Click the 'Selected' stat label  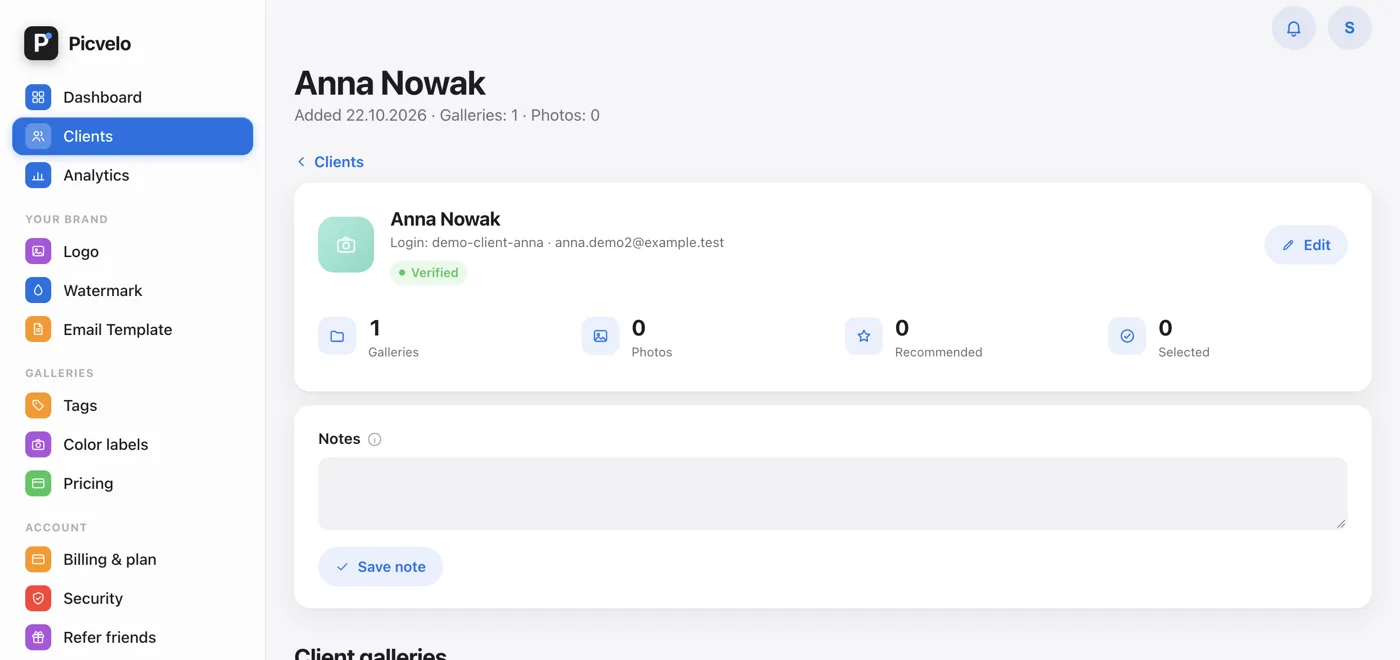tap(1184, 352)
